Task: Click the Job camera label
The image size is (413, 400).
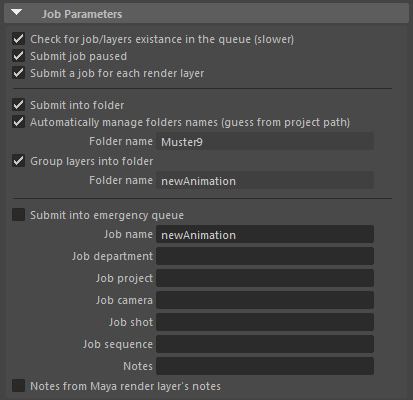Action: click(x=124, y=300)
